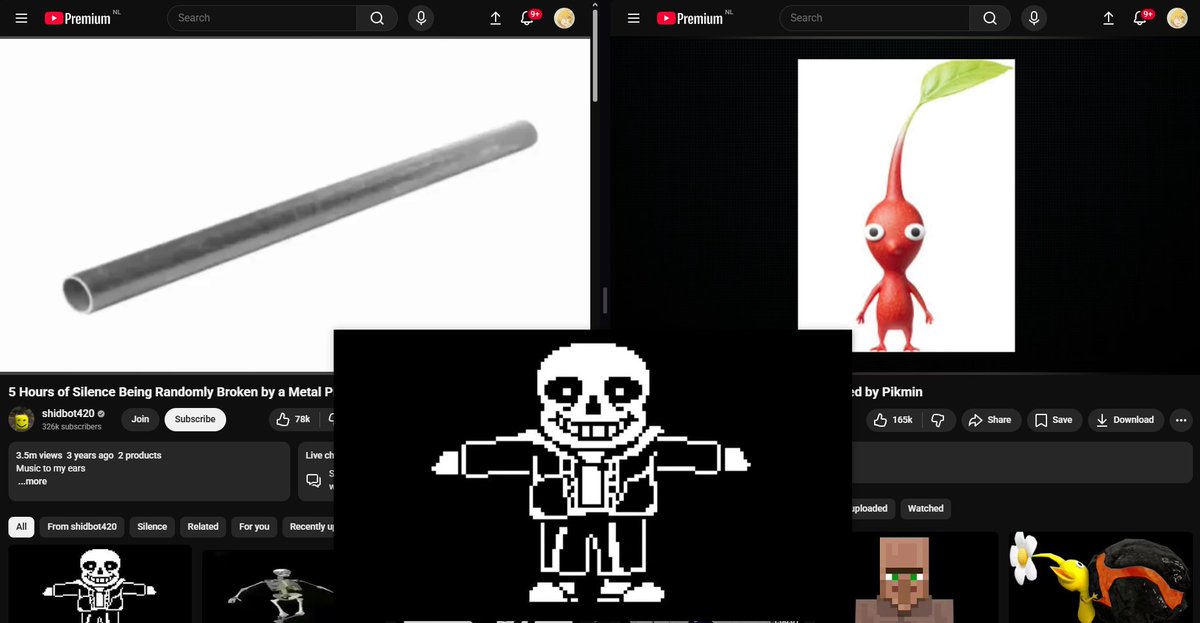
Task: Share the Pikmin video
Action: [991, 420]
